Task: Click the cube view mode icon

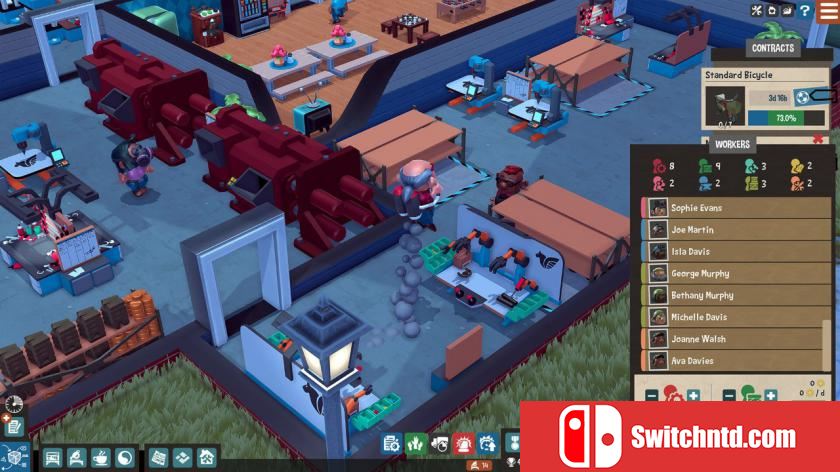Action: 14,457
